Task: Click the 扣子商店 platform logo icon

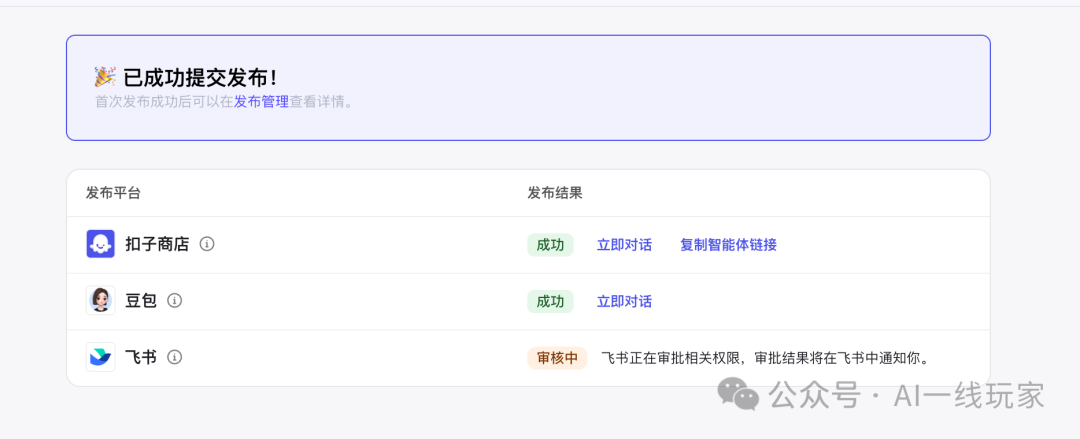Action: click(x=101, y=244)
